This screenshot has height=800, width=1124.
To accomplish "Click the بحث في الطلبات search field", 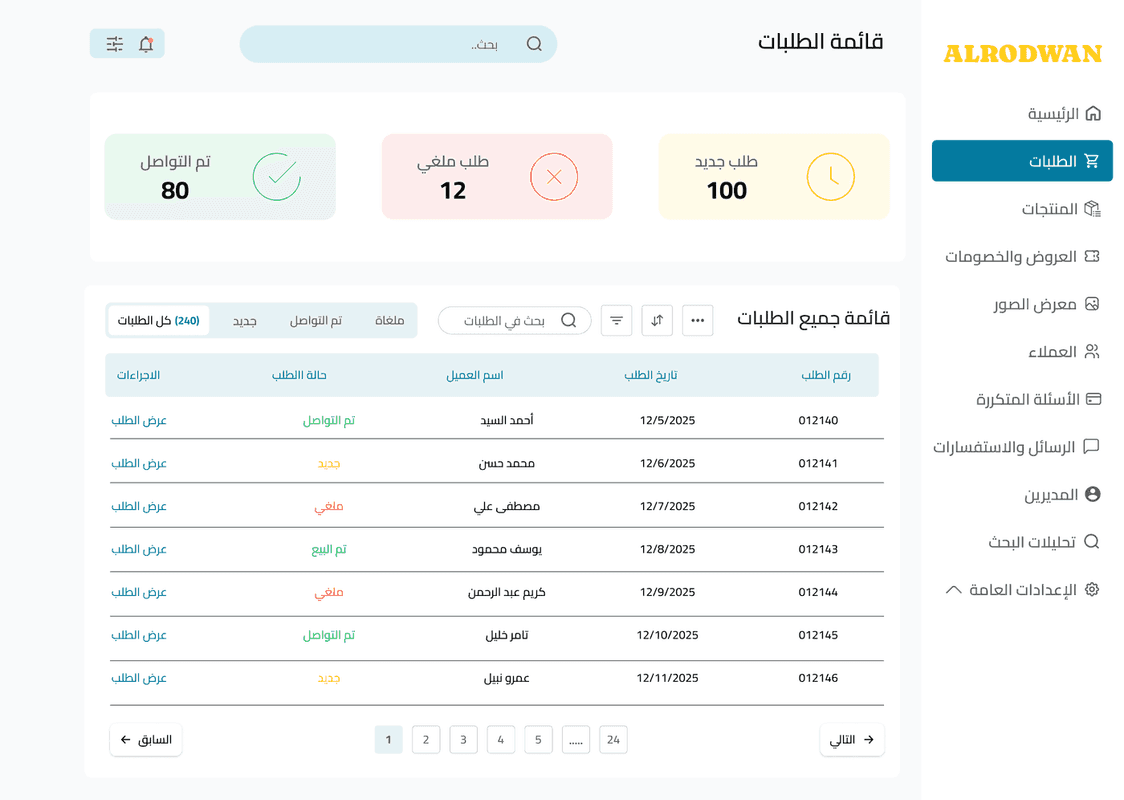I will point(514,320).
